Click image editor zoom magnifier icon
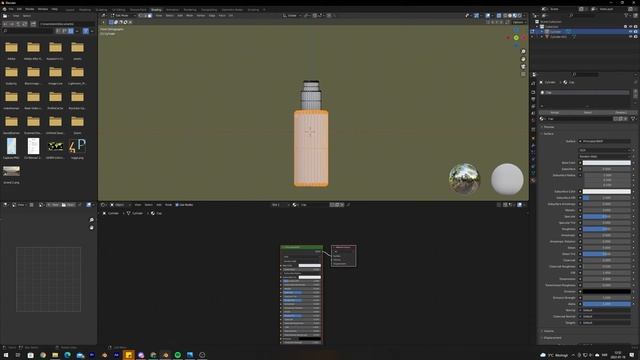This screenshot has height=360, width=640. click(91, 220)
